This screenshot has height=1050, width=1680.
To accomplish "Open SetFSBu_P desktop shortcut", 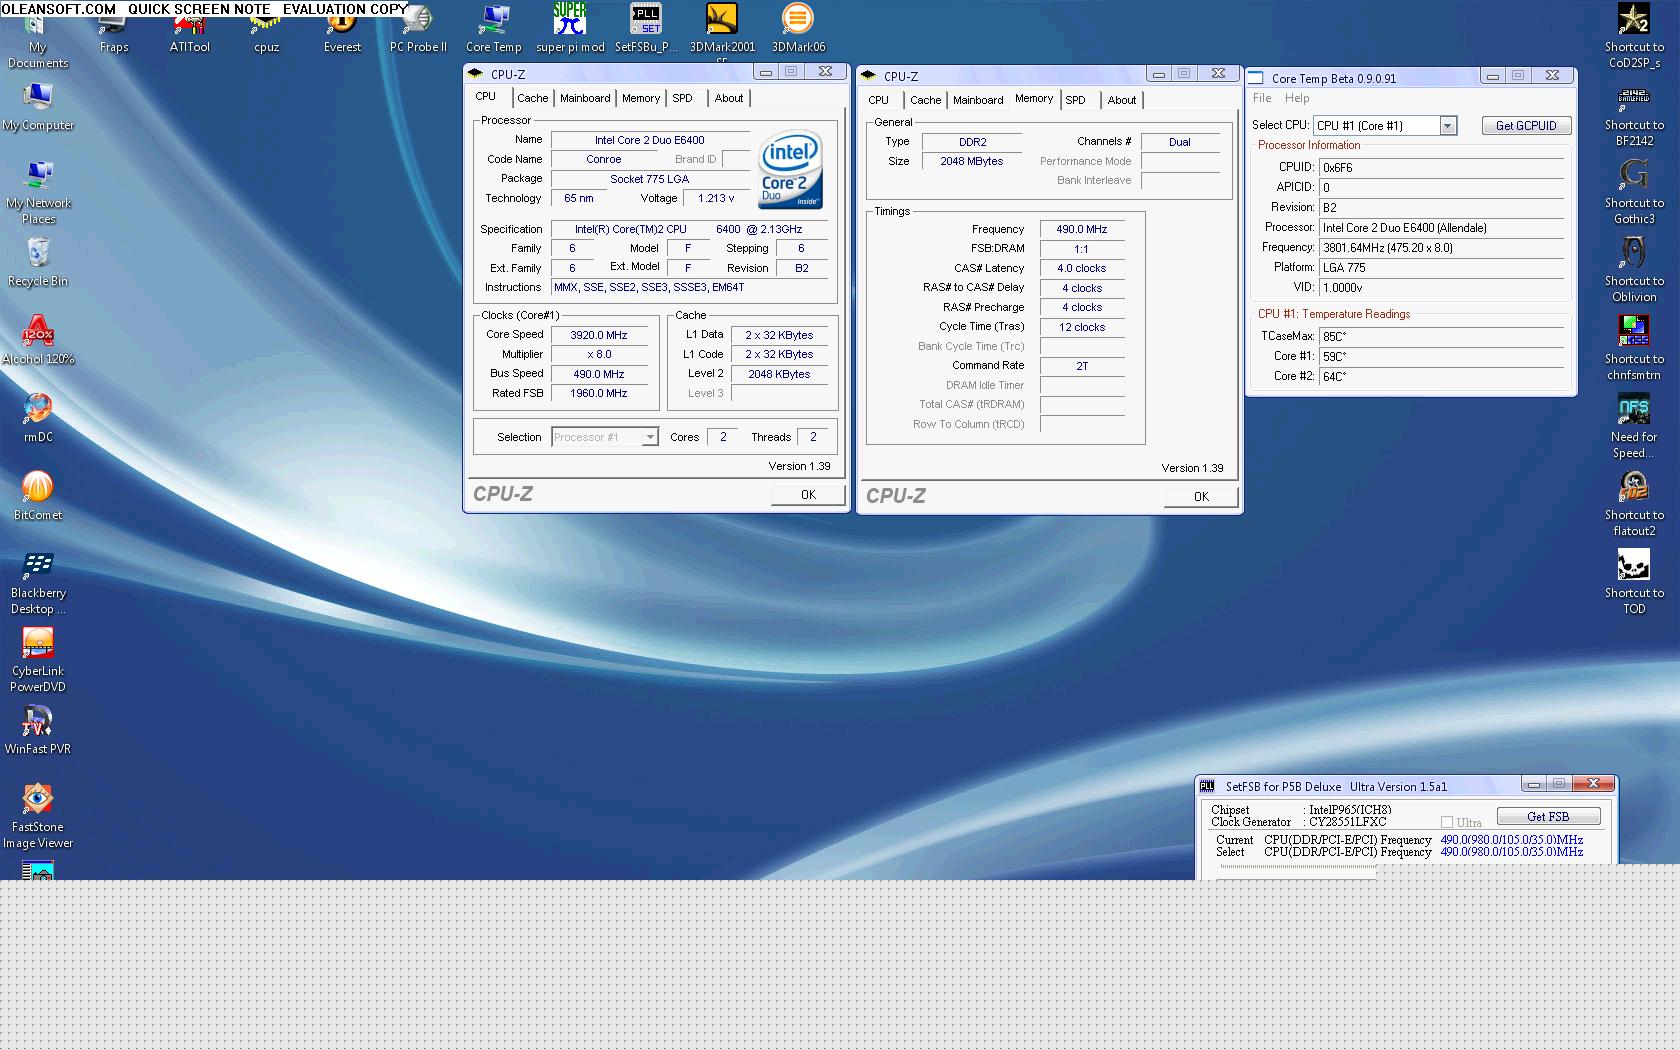I will (x=646, y=29).
